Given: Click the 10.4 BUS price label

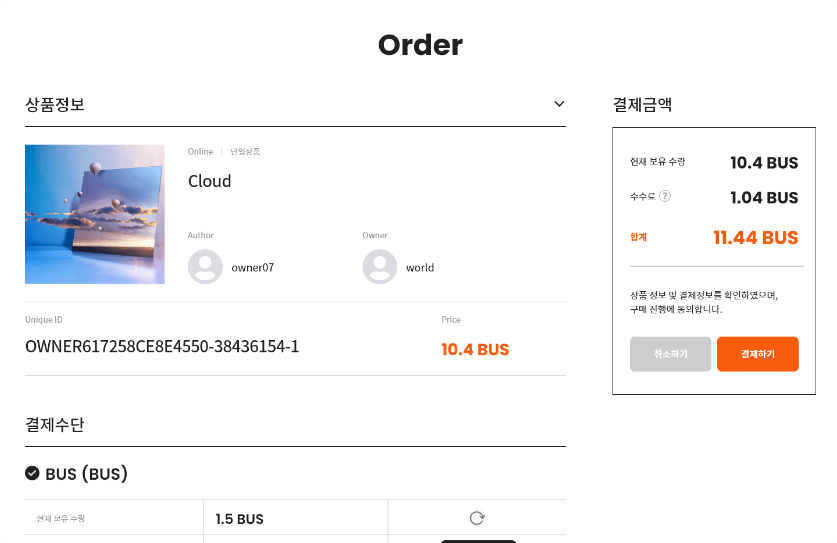Looking at the screenshot, I should tap(475, 349).
